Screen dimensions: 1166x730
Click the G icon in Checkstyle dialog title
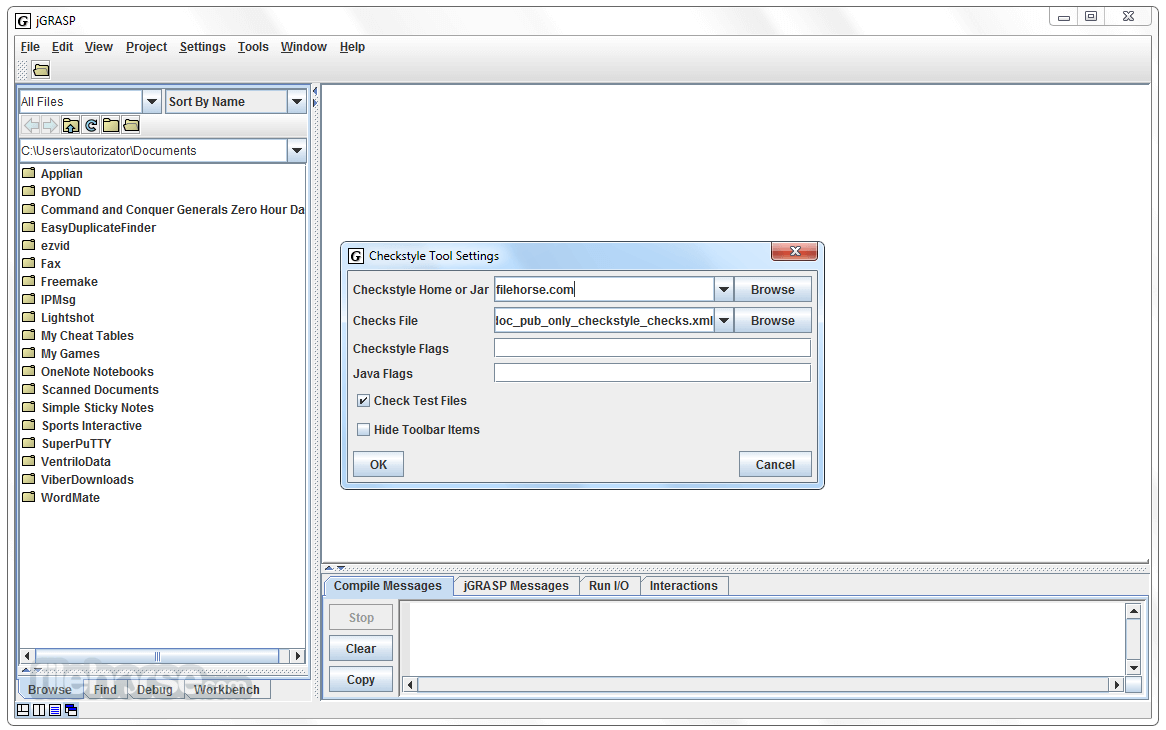tap(356, 256)
